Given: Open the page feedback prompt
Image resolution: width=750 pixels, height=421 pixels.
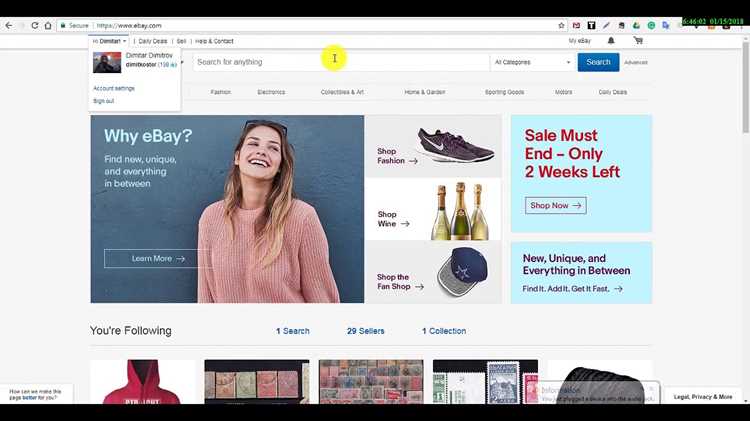Looking at the screenshot, I should click(36, 394).
